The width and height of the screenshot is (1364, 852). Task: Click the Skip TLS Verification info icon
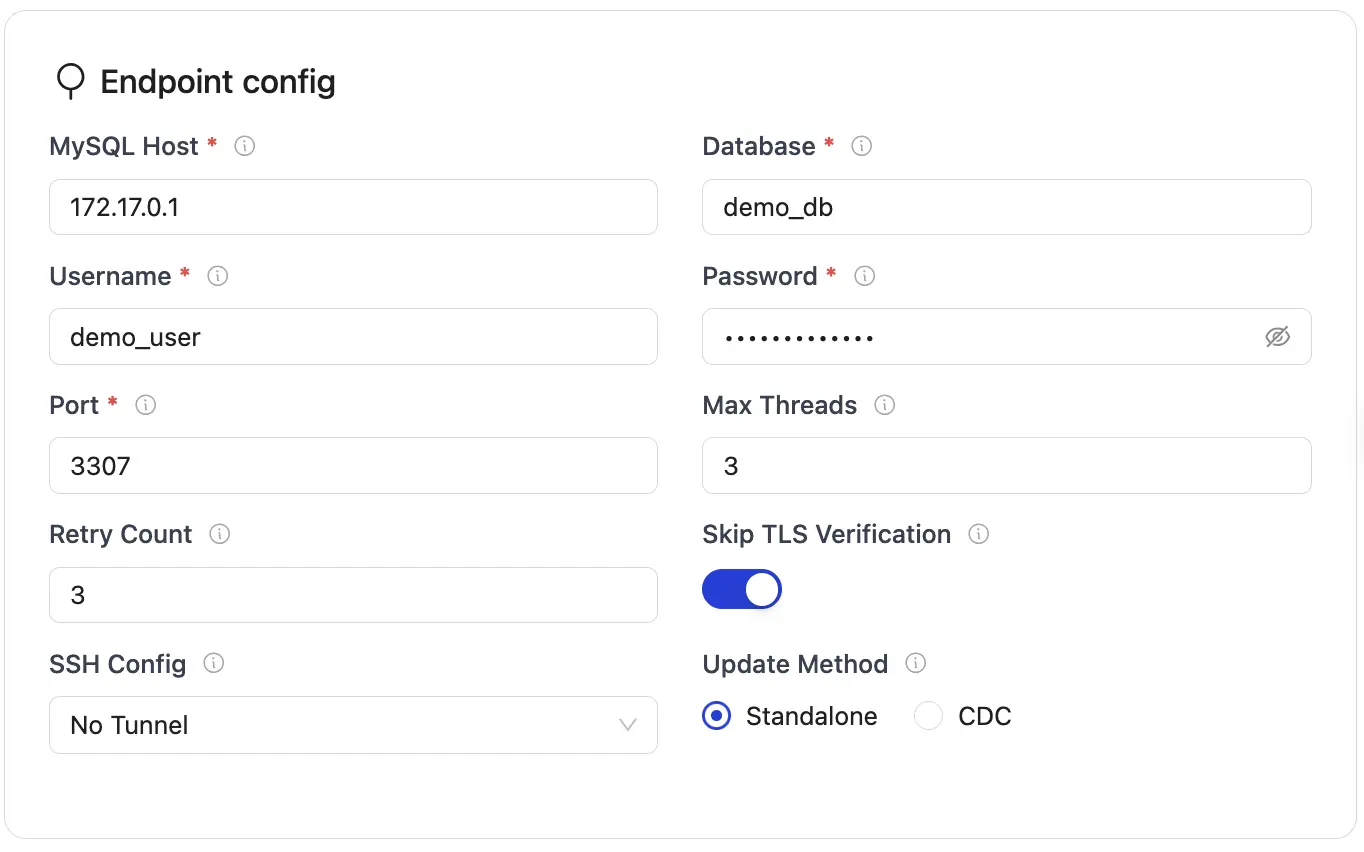point(978,534)
